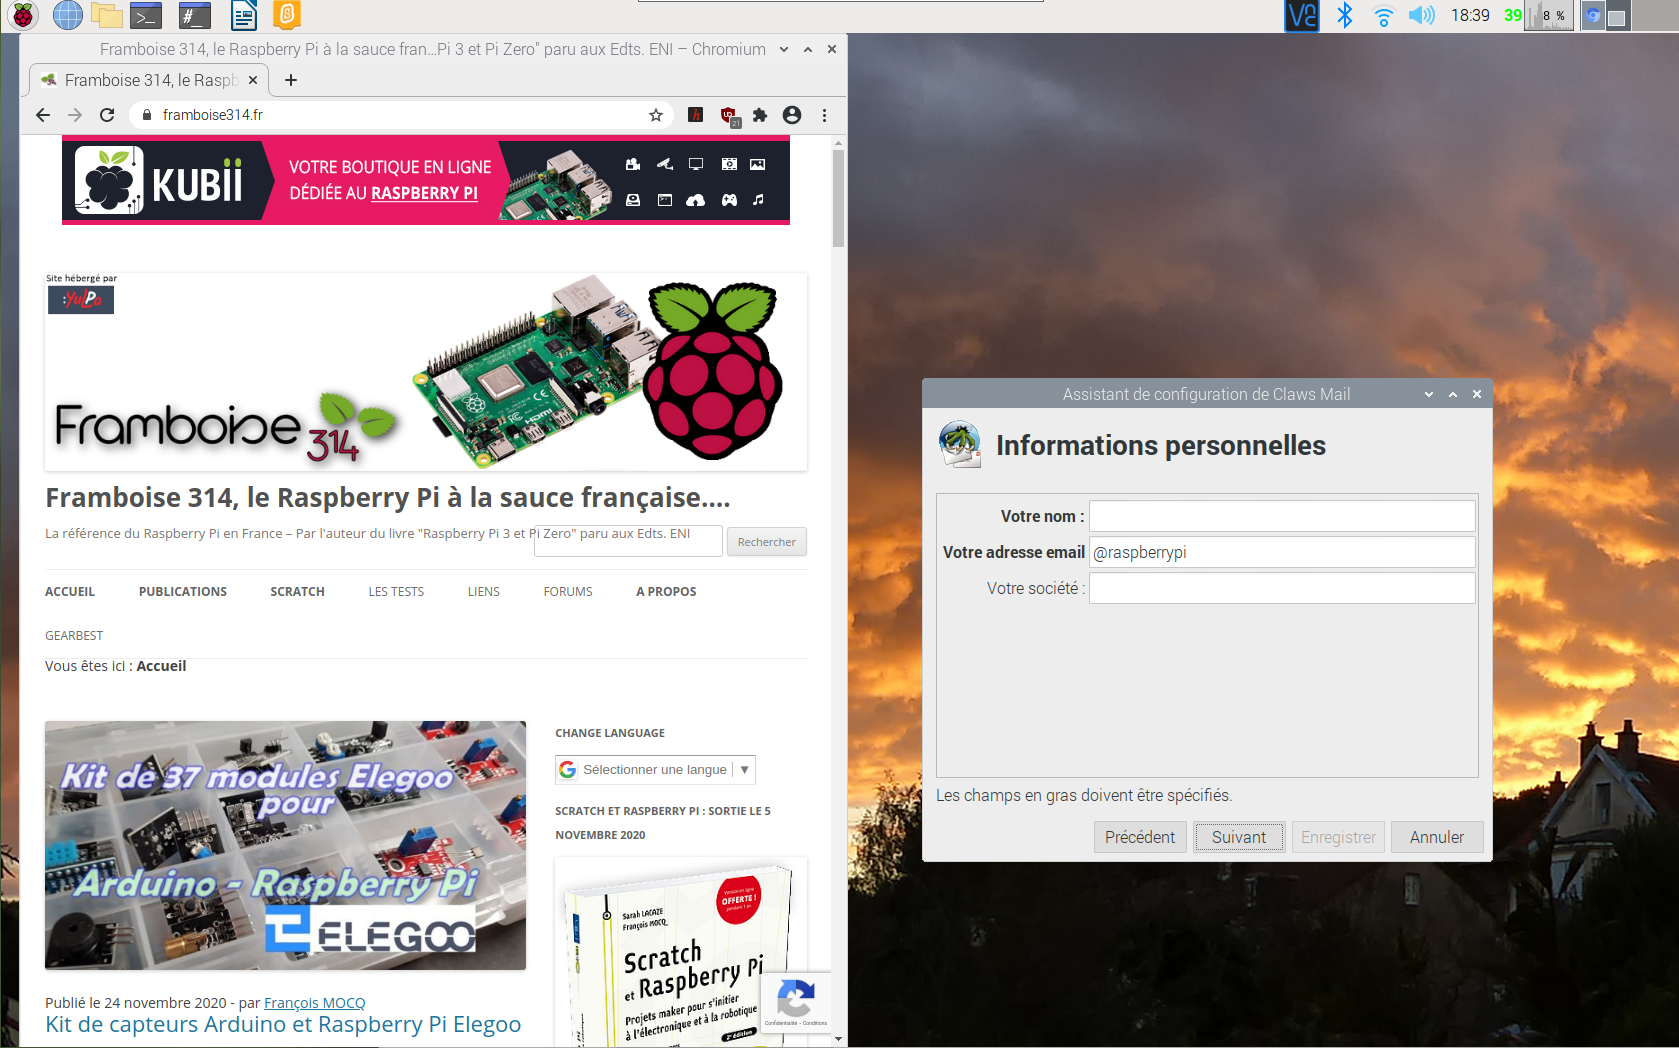Click the gamepad icon in Kubii banner
This screenshot has width=1679, height=1048.
[730, 200]
